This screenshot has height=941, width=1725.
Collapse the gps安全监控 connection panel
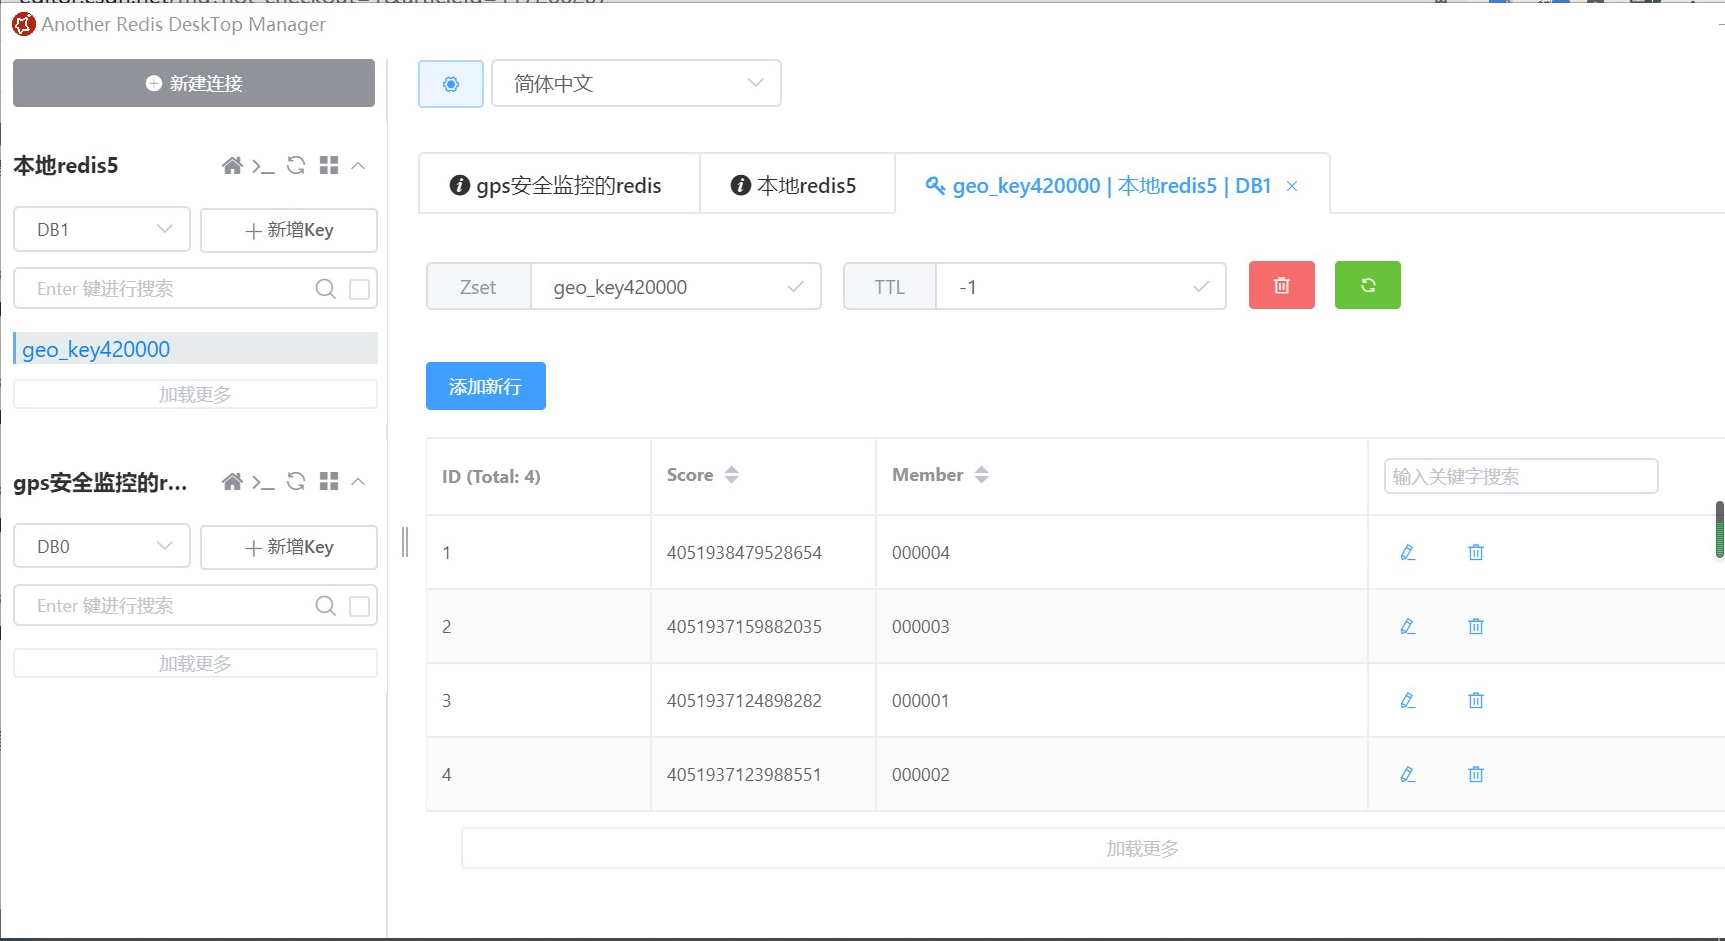(x=358, y=482)
